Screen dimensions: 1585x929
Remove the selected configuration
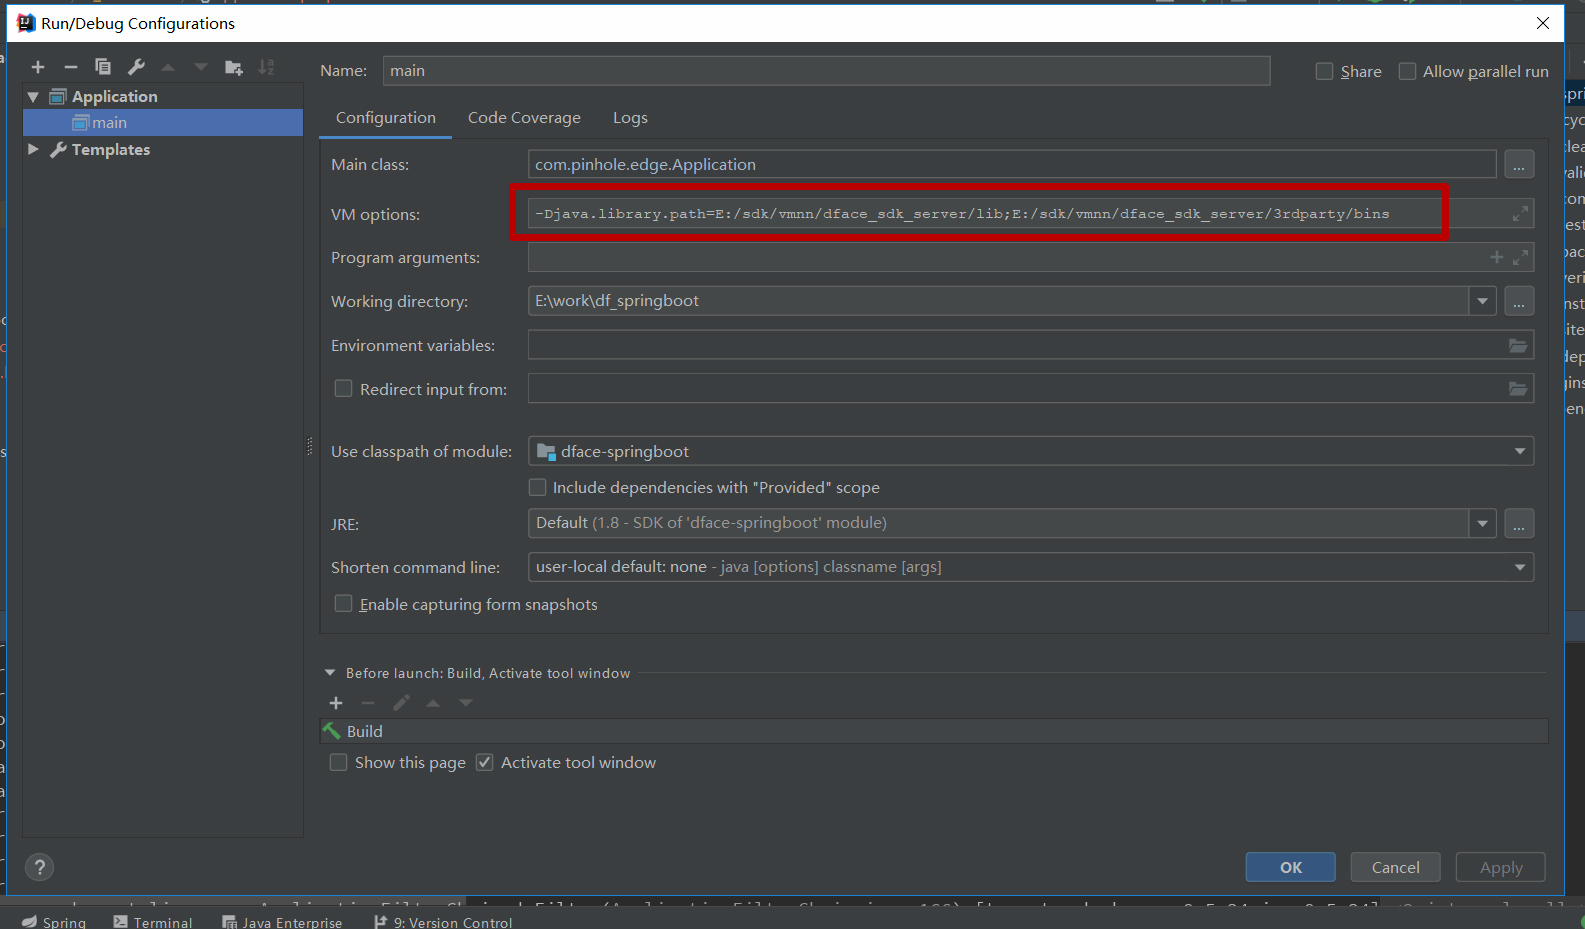pyautogui.click(x=70, y=67)
